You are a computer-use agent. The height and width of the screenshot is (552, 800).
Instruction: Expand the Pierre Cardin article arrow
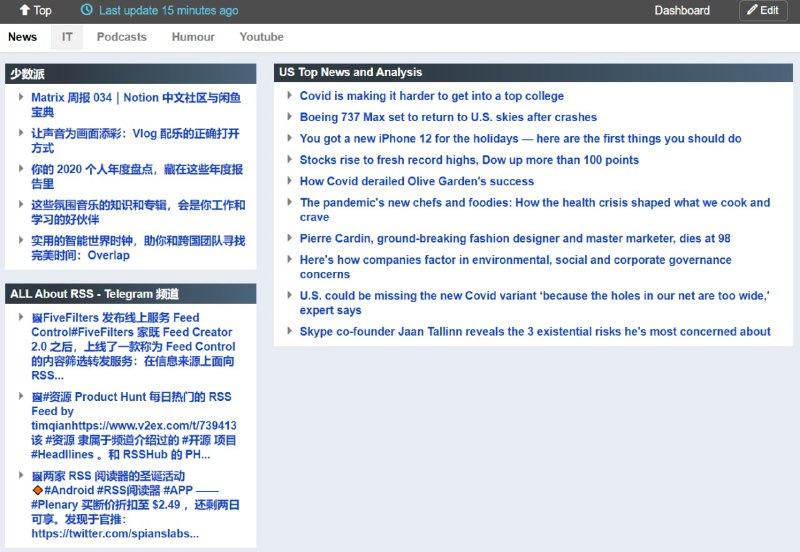click(x=289, y=239)
